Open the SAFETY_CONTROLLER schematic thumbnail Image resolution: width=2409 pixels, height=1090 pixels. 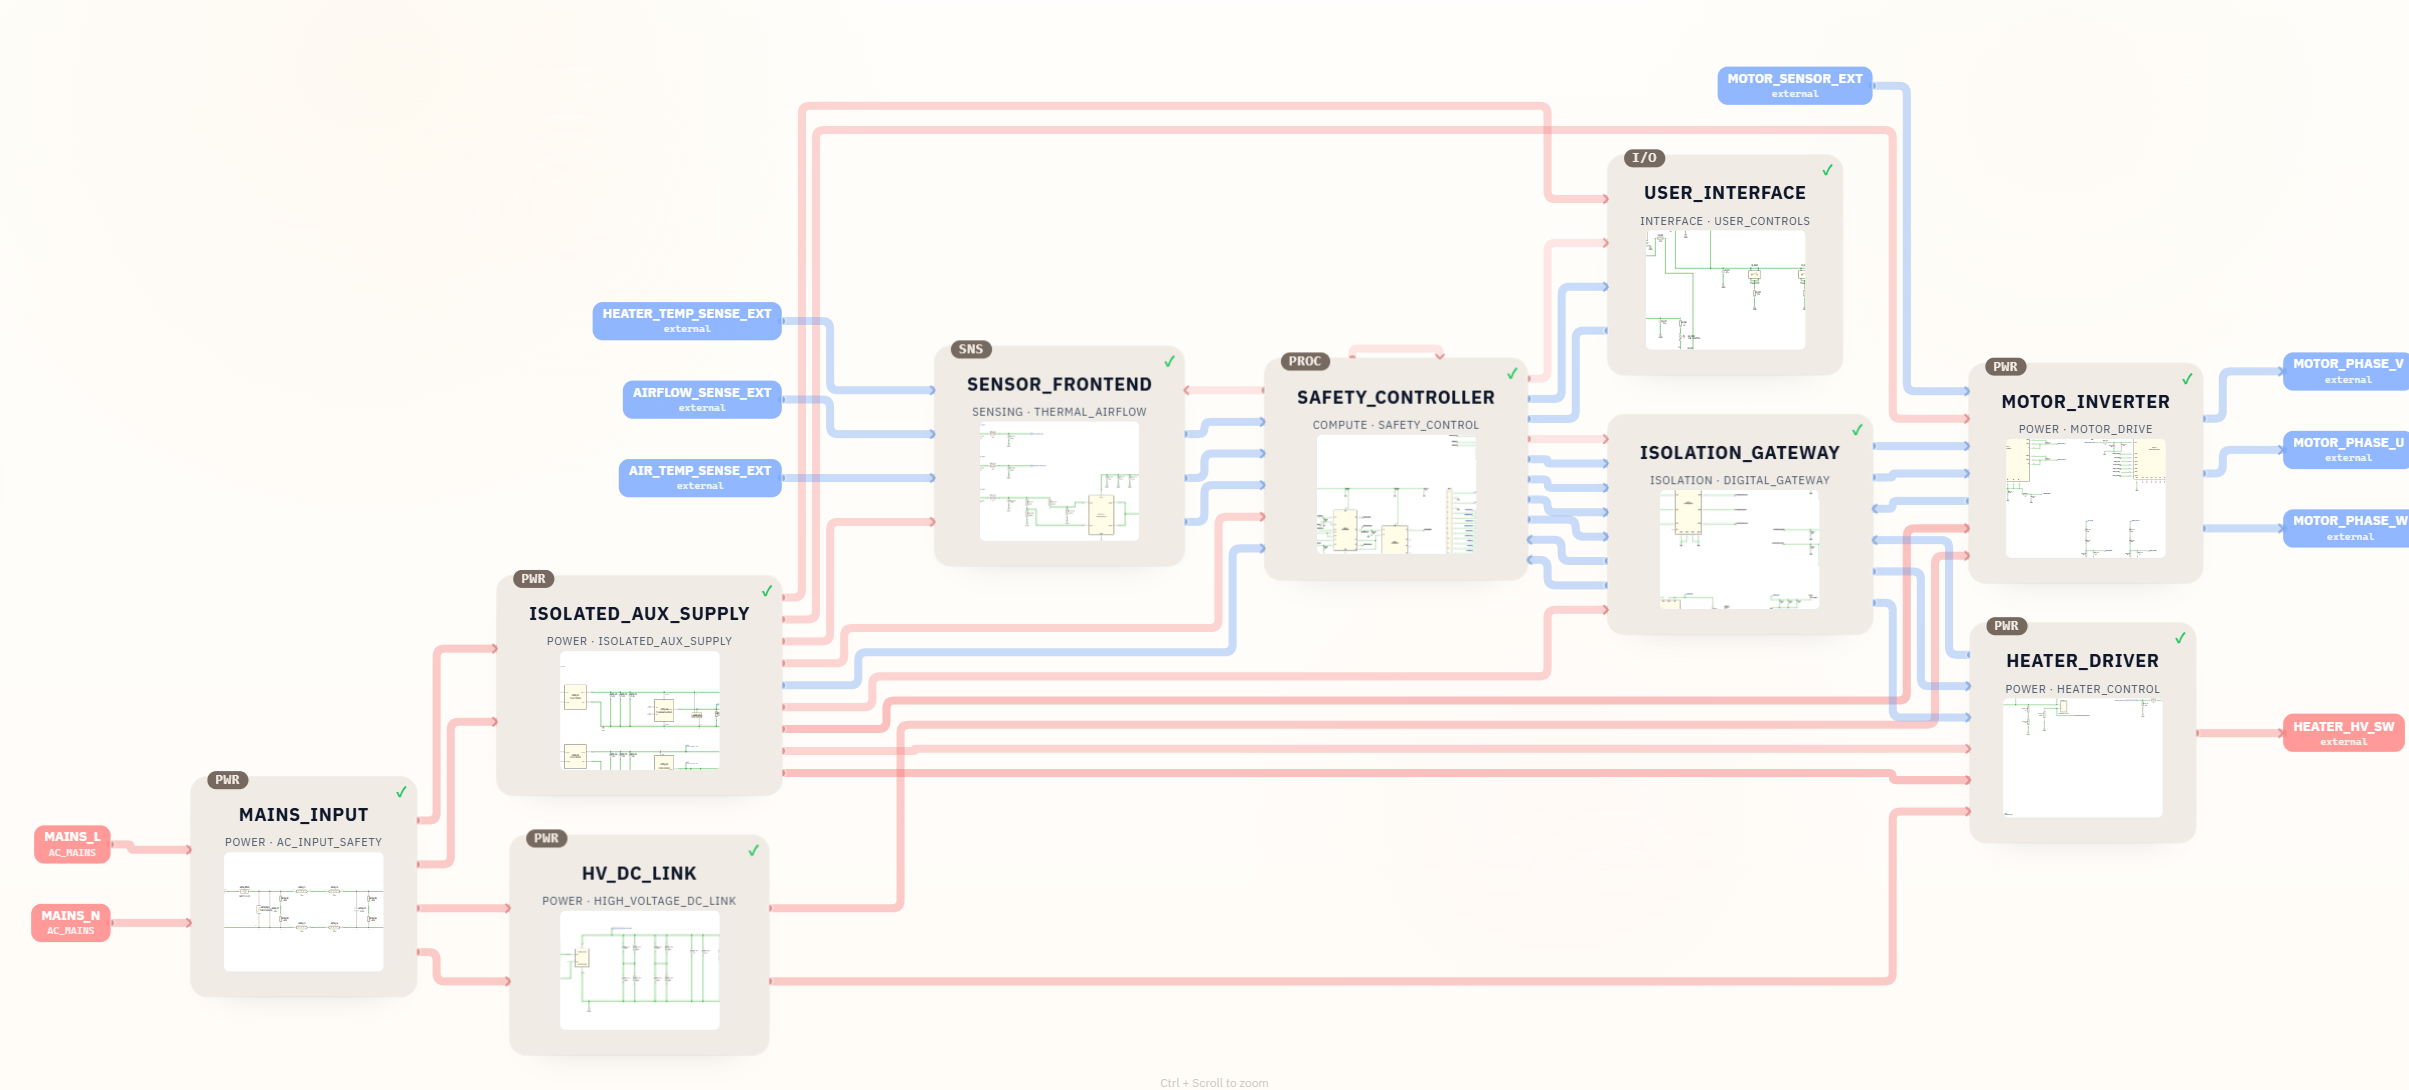[1396, 494]
